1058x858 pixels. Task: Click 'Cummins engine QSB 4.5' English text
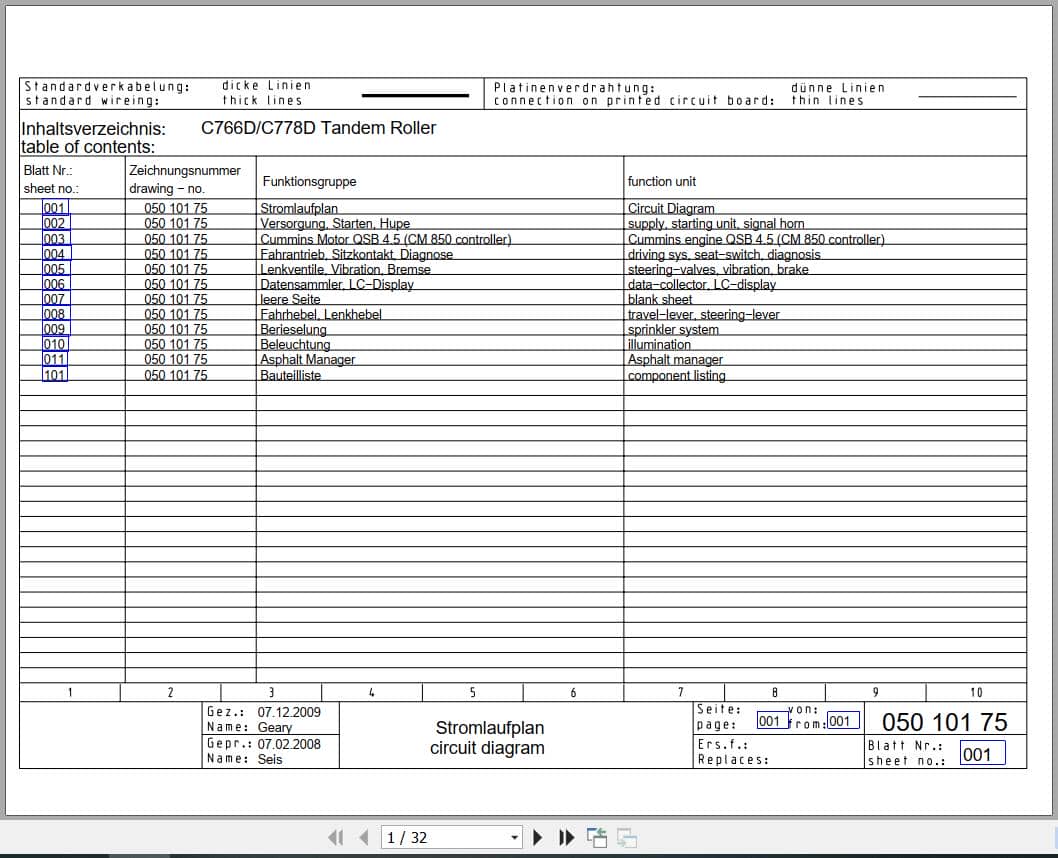[756, 239]
